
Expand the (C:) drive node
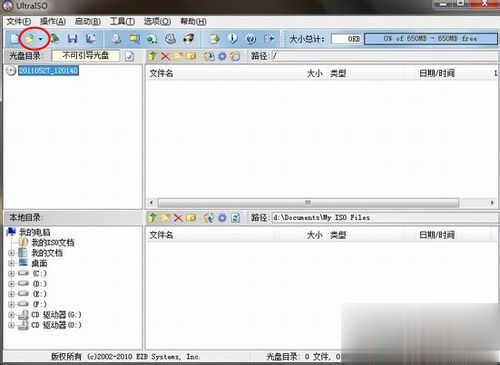click(11, 274)
